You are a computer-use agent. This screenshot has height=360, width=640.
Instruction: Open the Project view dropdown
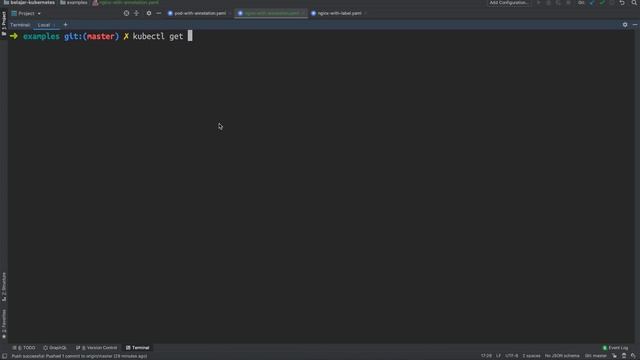(x=27, y=13)
